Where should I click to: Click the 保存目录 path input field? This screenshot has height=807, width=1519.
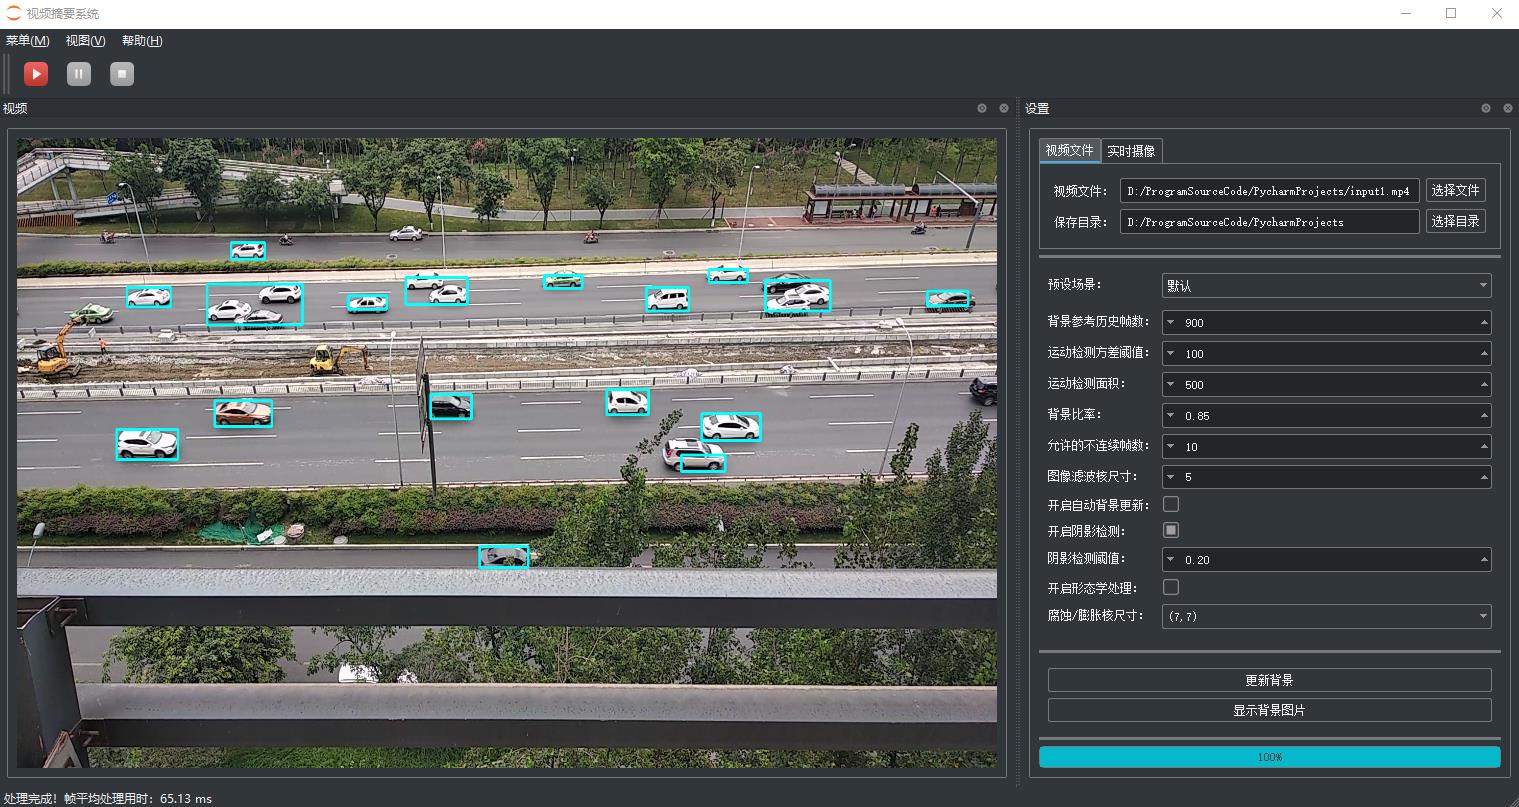tap(1269, 222)
